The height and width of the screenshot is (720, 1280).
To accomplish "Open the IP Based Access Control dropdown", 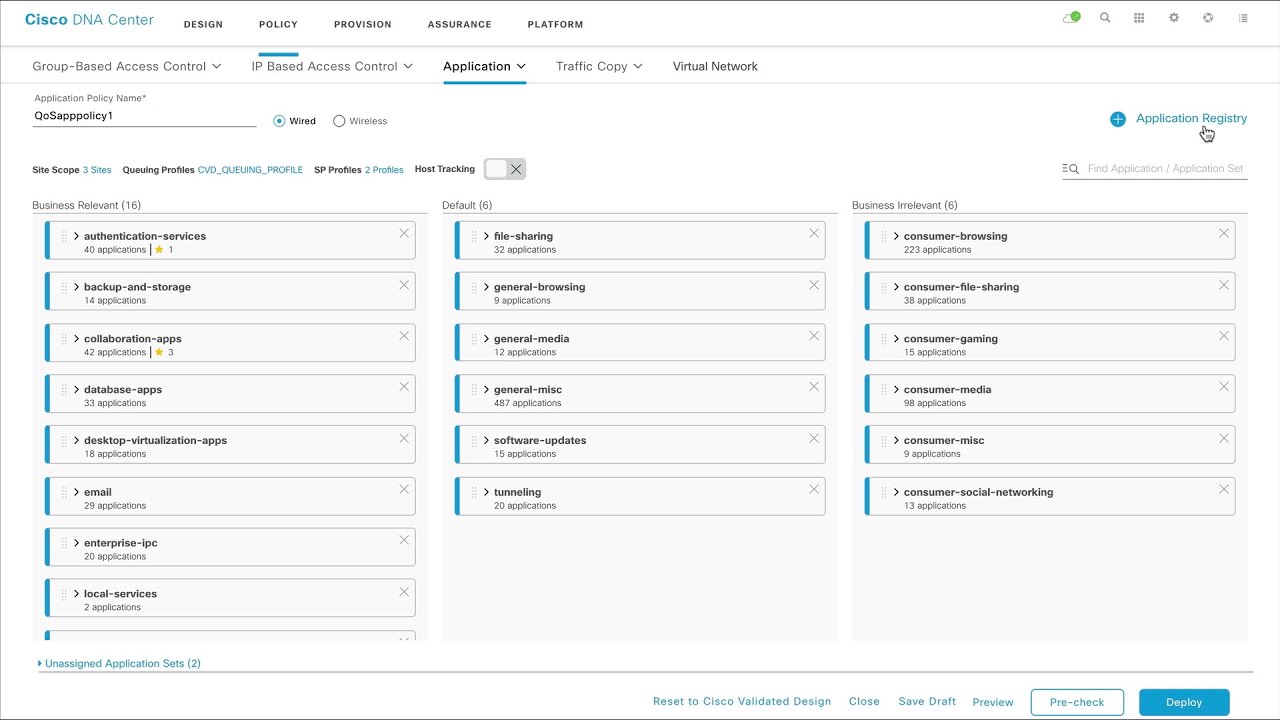I will coord(332,66).
